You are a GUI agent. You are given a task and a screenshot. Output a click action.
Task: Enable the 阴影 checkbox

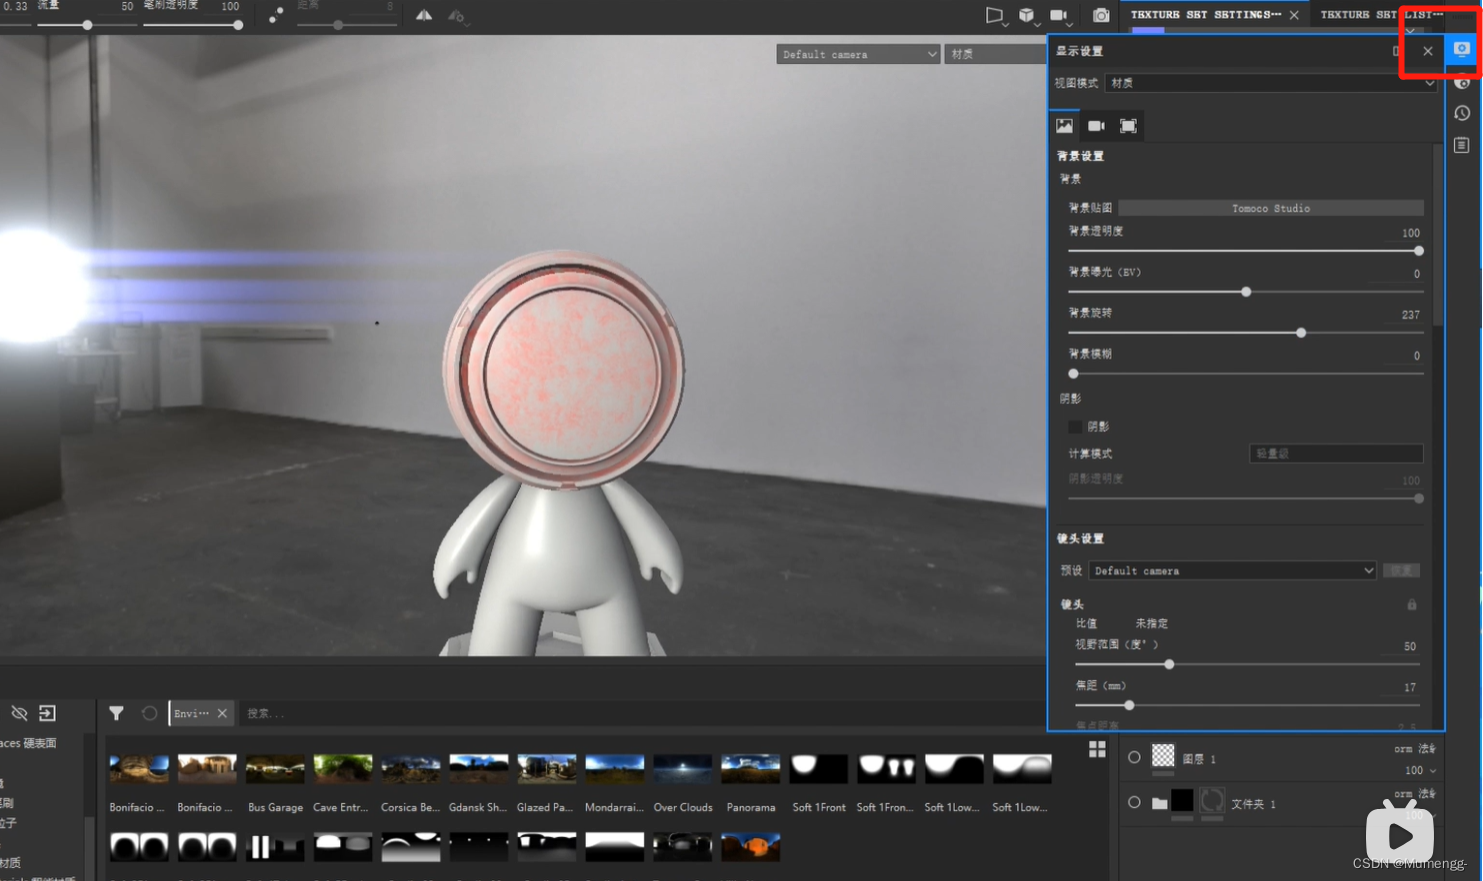click(x=1075, y=427)
